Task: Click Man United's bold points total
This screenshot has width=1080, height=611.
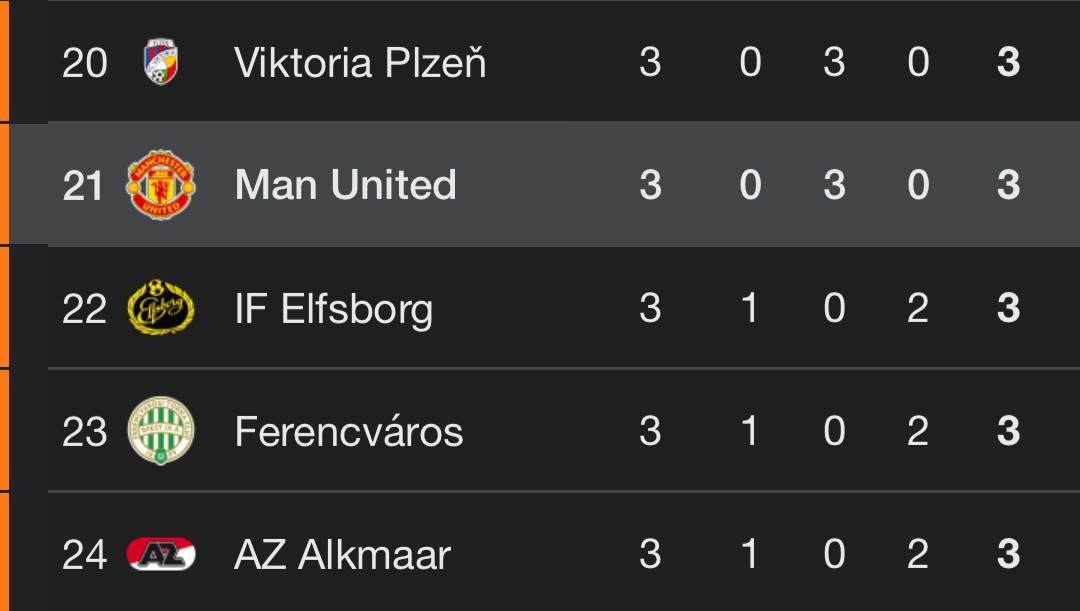Action: point(1008,185)
